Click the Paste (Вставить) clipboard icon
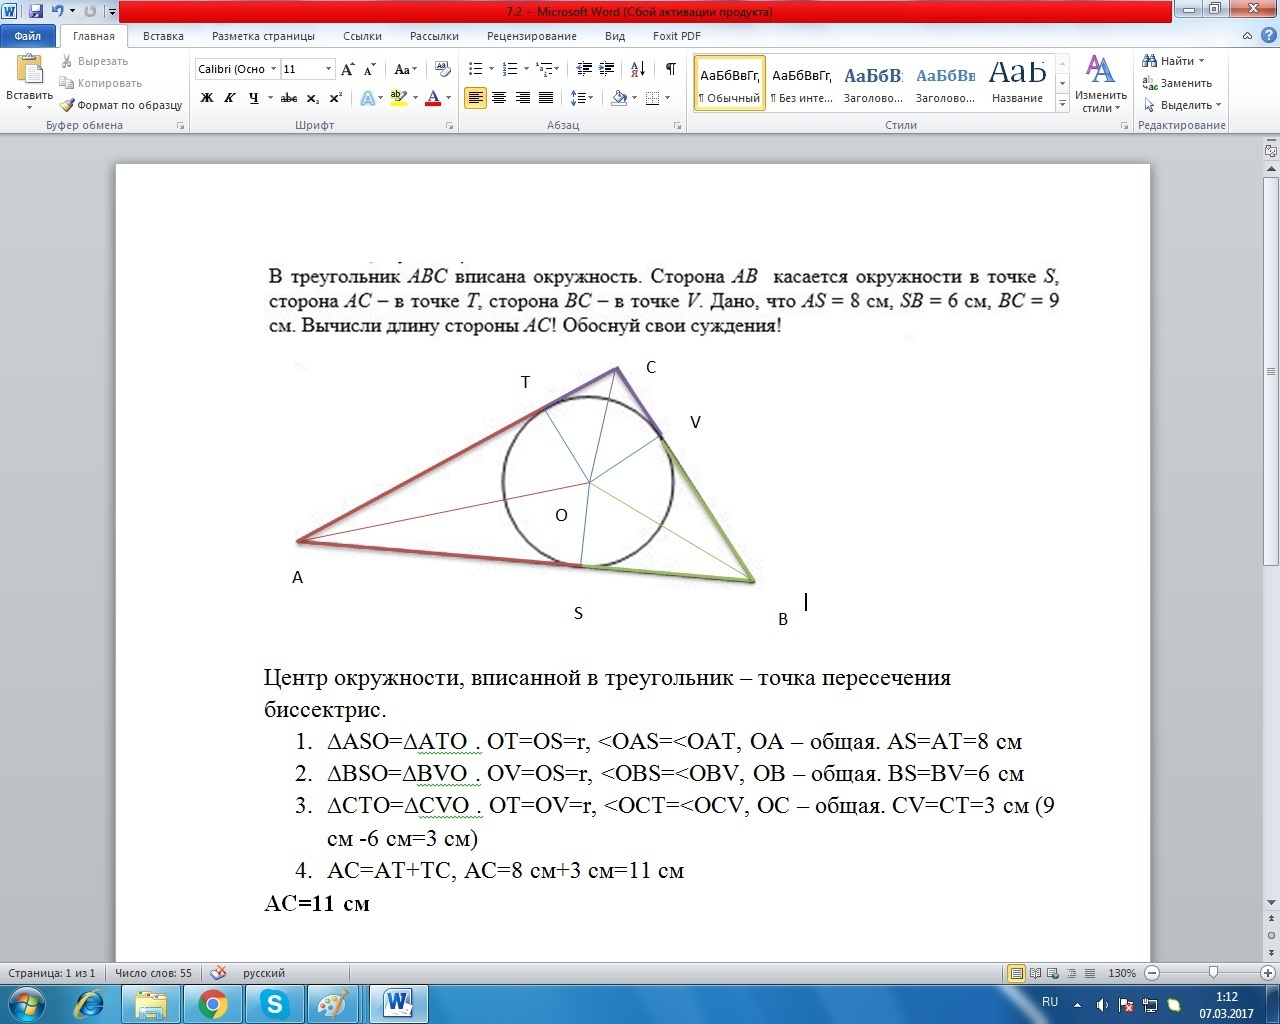Image resolution: width=1280 pixels, height=1024 pixels. (x=29, y=71)
